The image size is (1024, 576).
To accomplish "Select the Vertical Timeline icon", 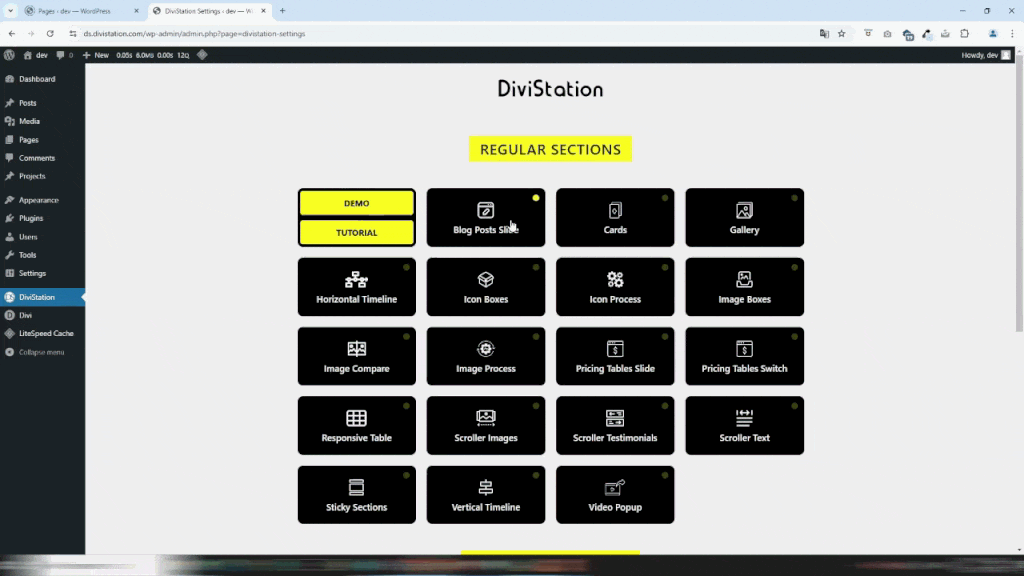I will coord(486,487).
